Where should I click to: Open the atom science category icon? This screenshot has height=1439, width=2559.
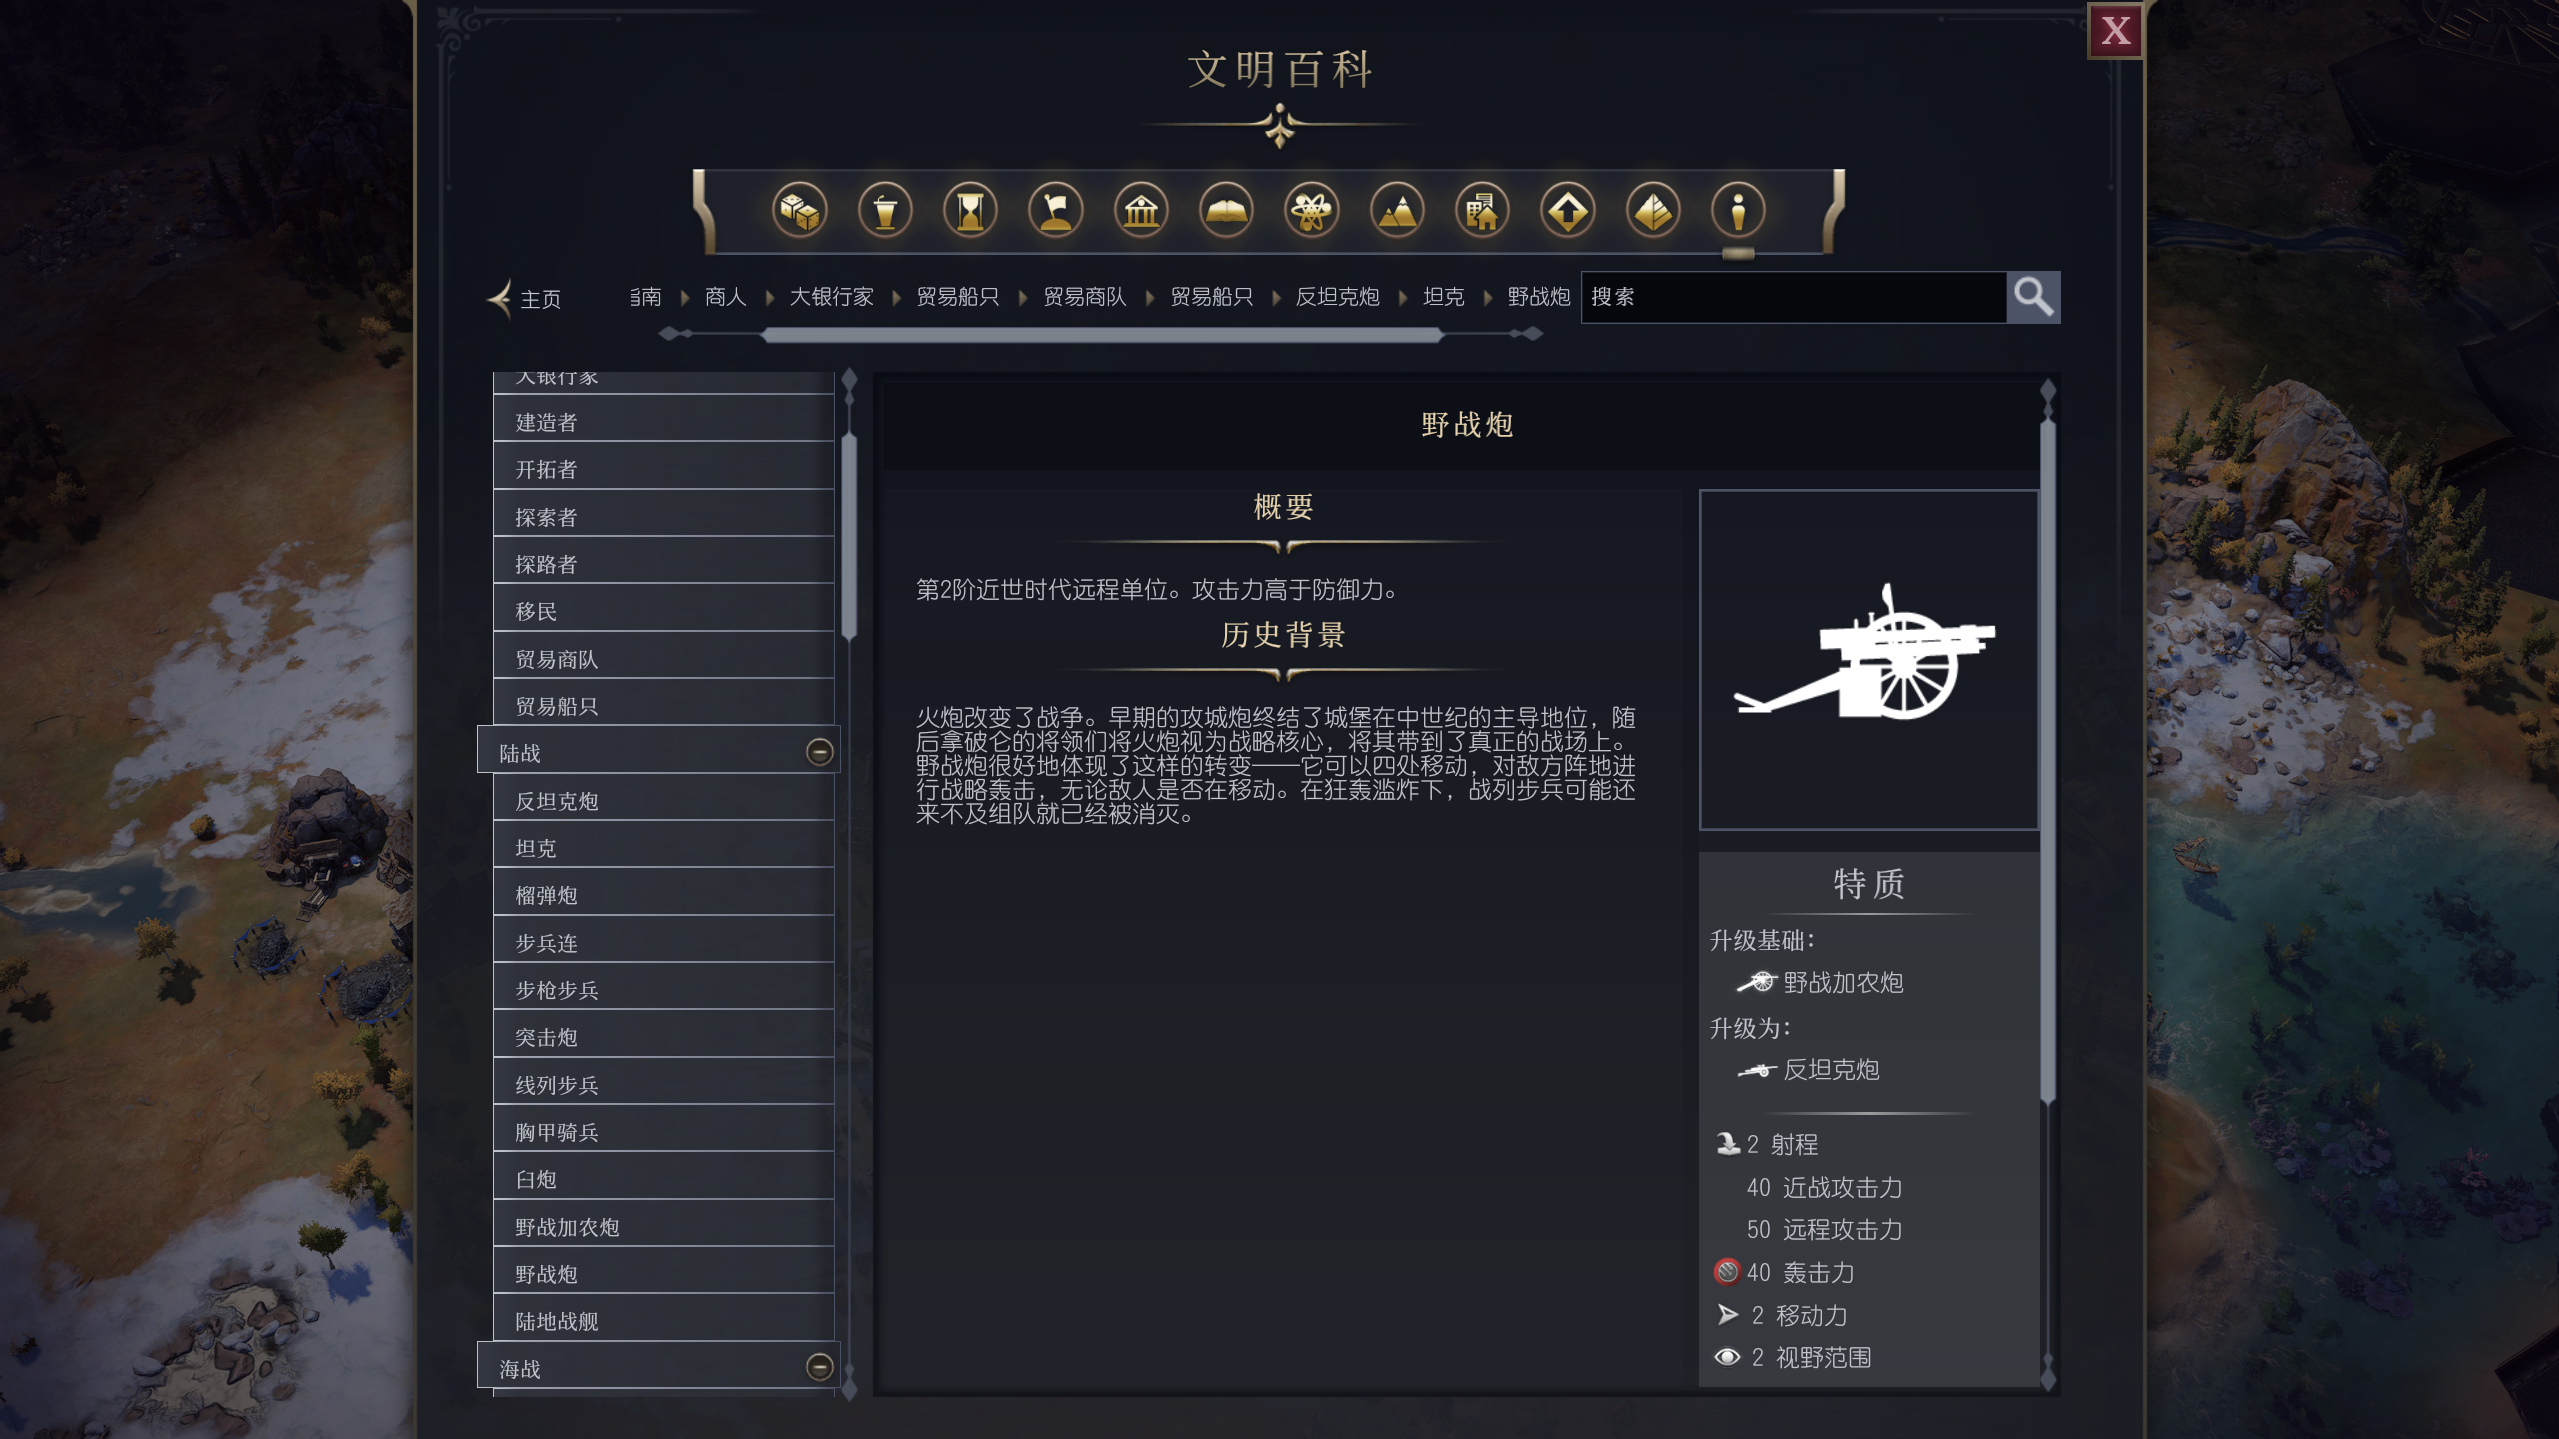[x=1311, y=211]
